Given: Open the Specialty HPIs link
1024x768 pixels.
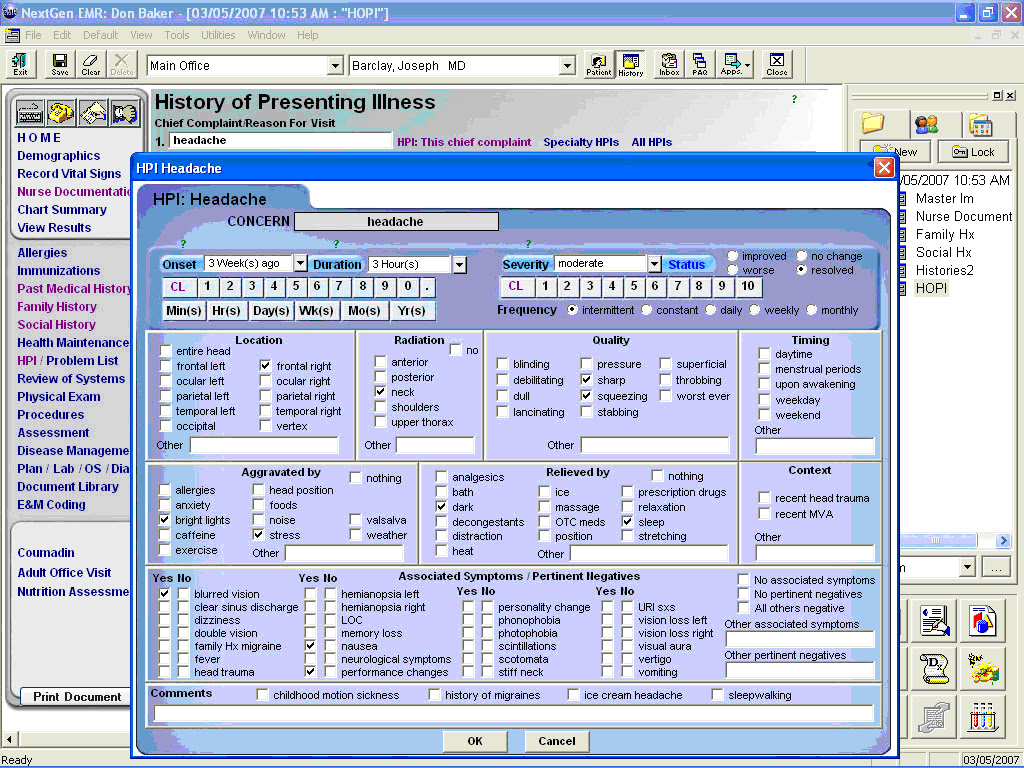Looking at the screenshot, I should [581, 142].
